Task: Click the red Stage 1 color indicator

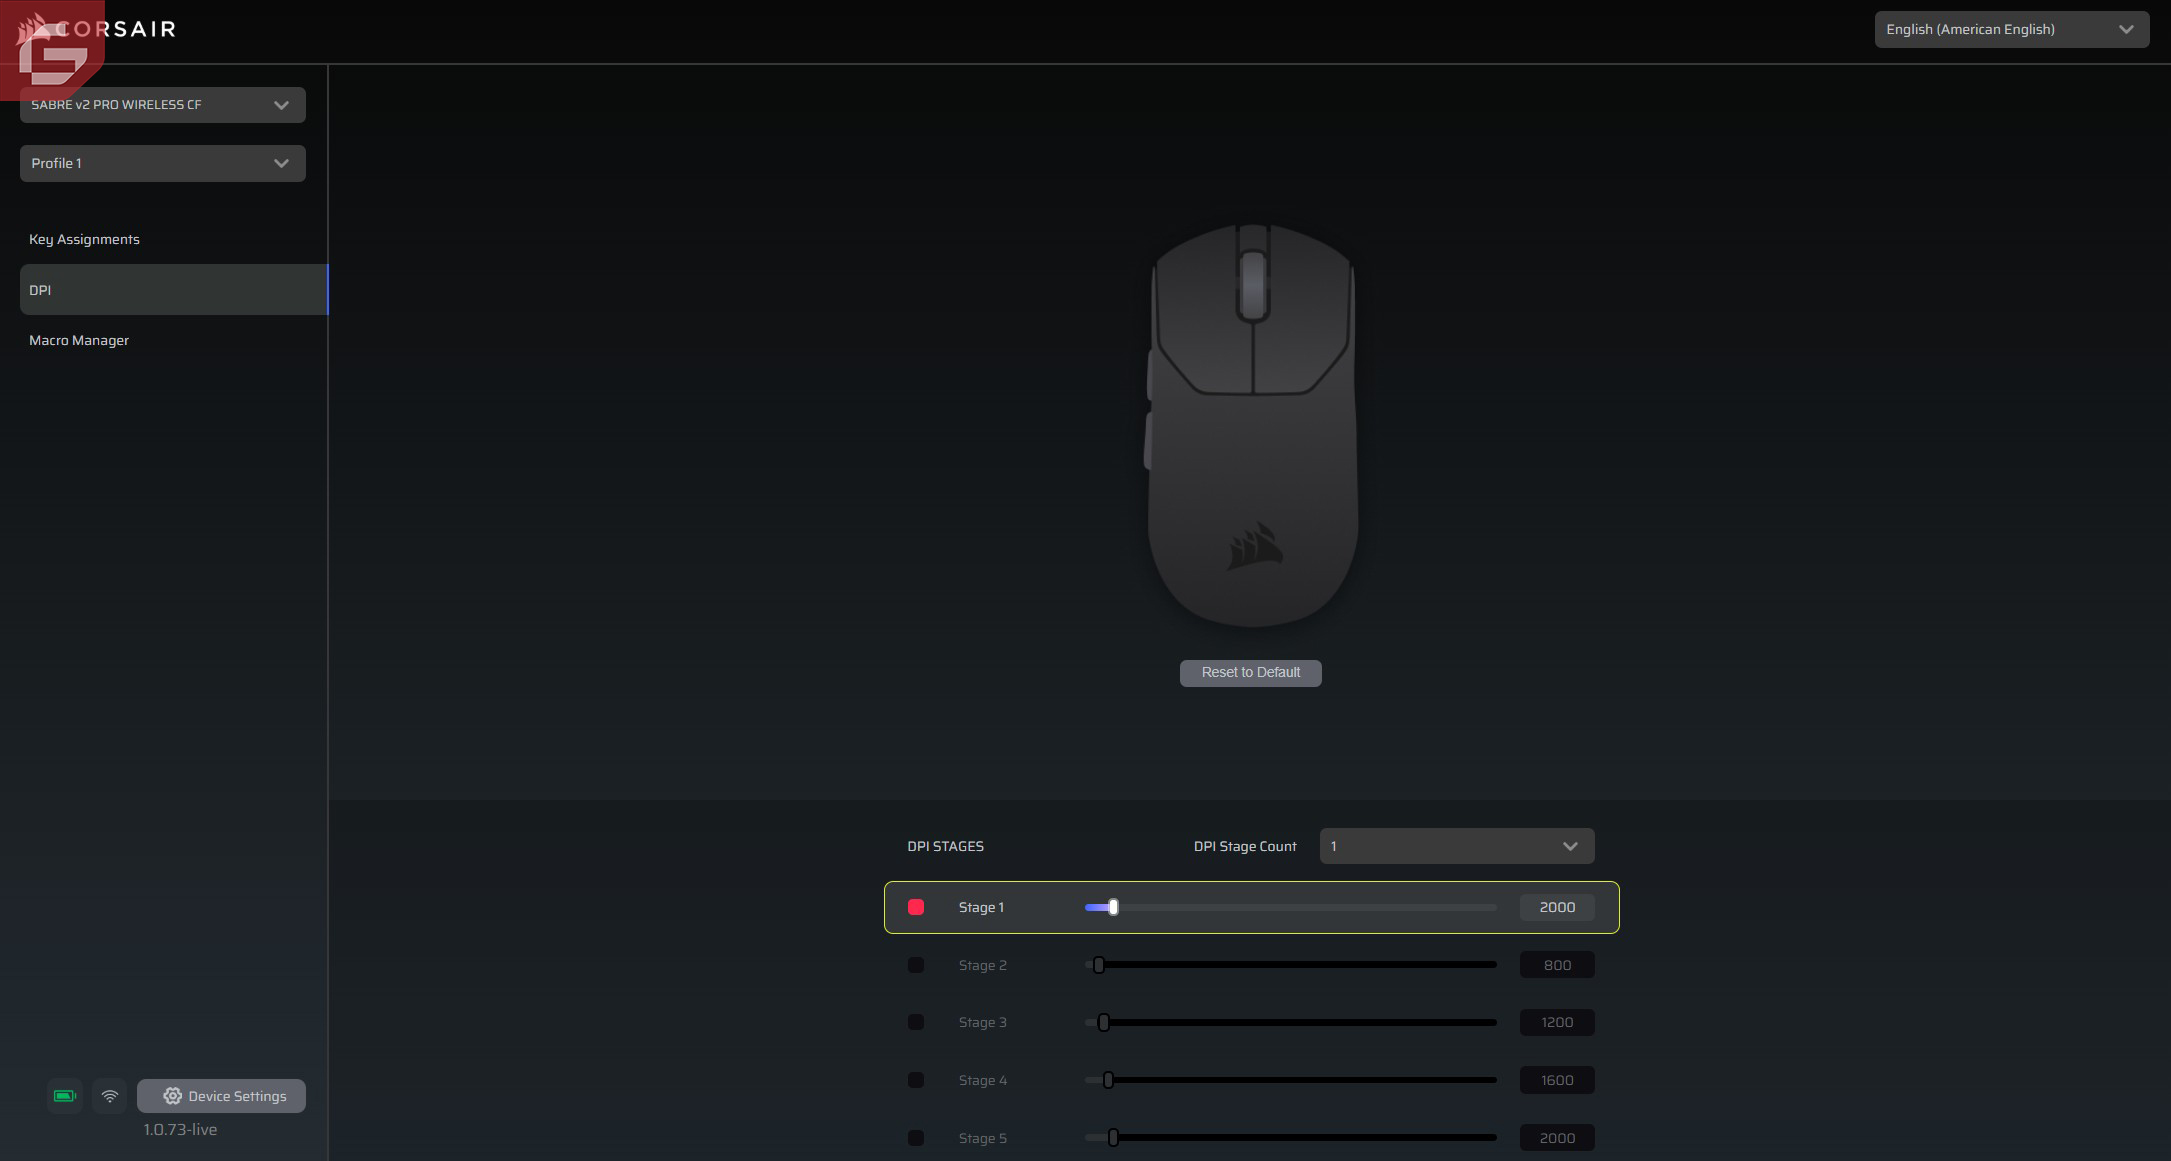Action: point(916,907)
